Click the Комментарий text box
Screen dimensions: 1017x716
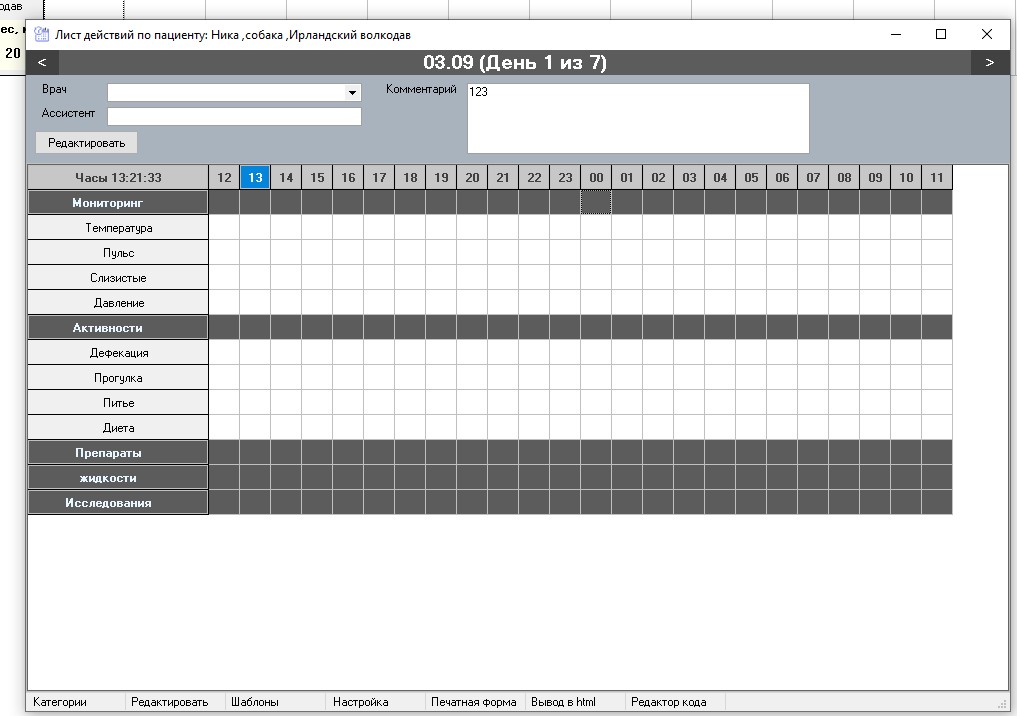coord(637,118)
